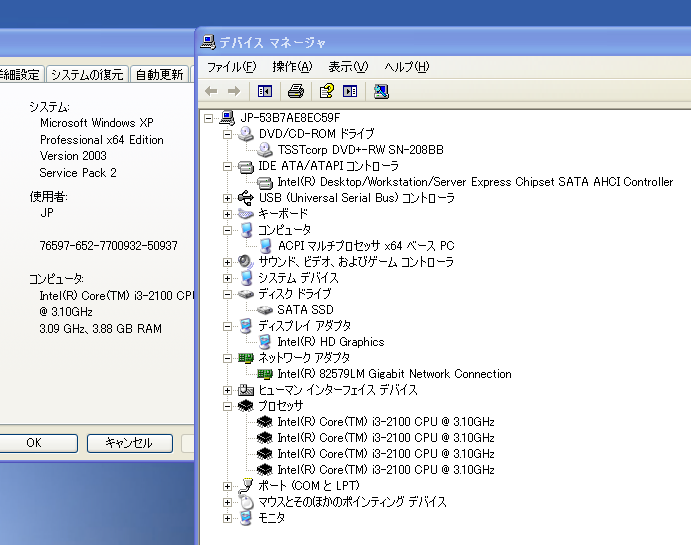The height and width of the screenshot is (545, 691).
Task: Select the キーボード category
Action: tap(283, 214)
